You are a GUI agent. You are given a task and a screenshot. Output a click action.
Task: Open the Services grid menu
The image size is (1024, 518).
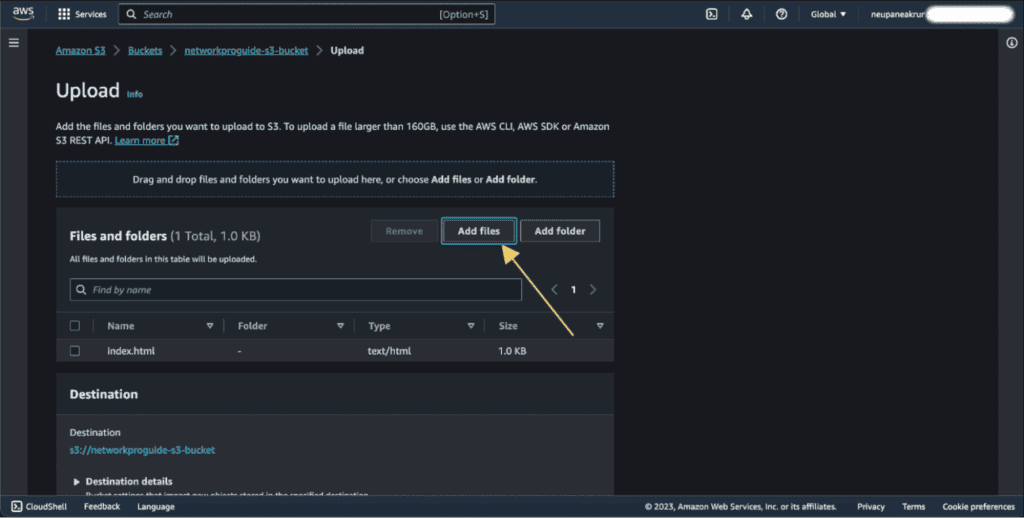(82, 14)
